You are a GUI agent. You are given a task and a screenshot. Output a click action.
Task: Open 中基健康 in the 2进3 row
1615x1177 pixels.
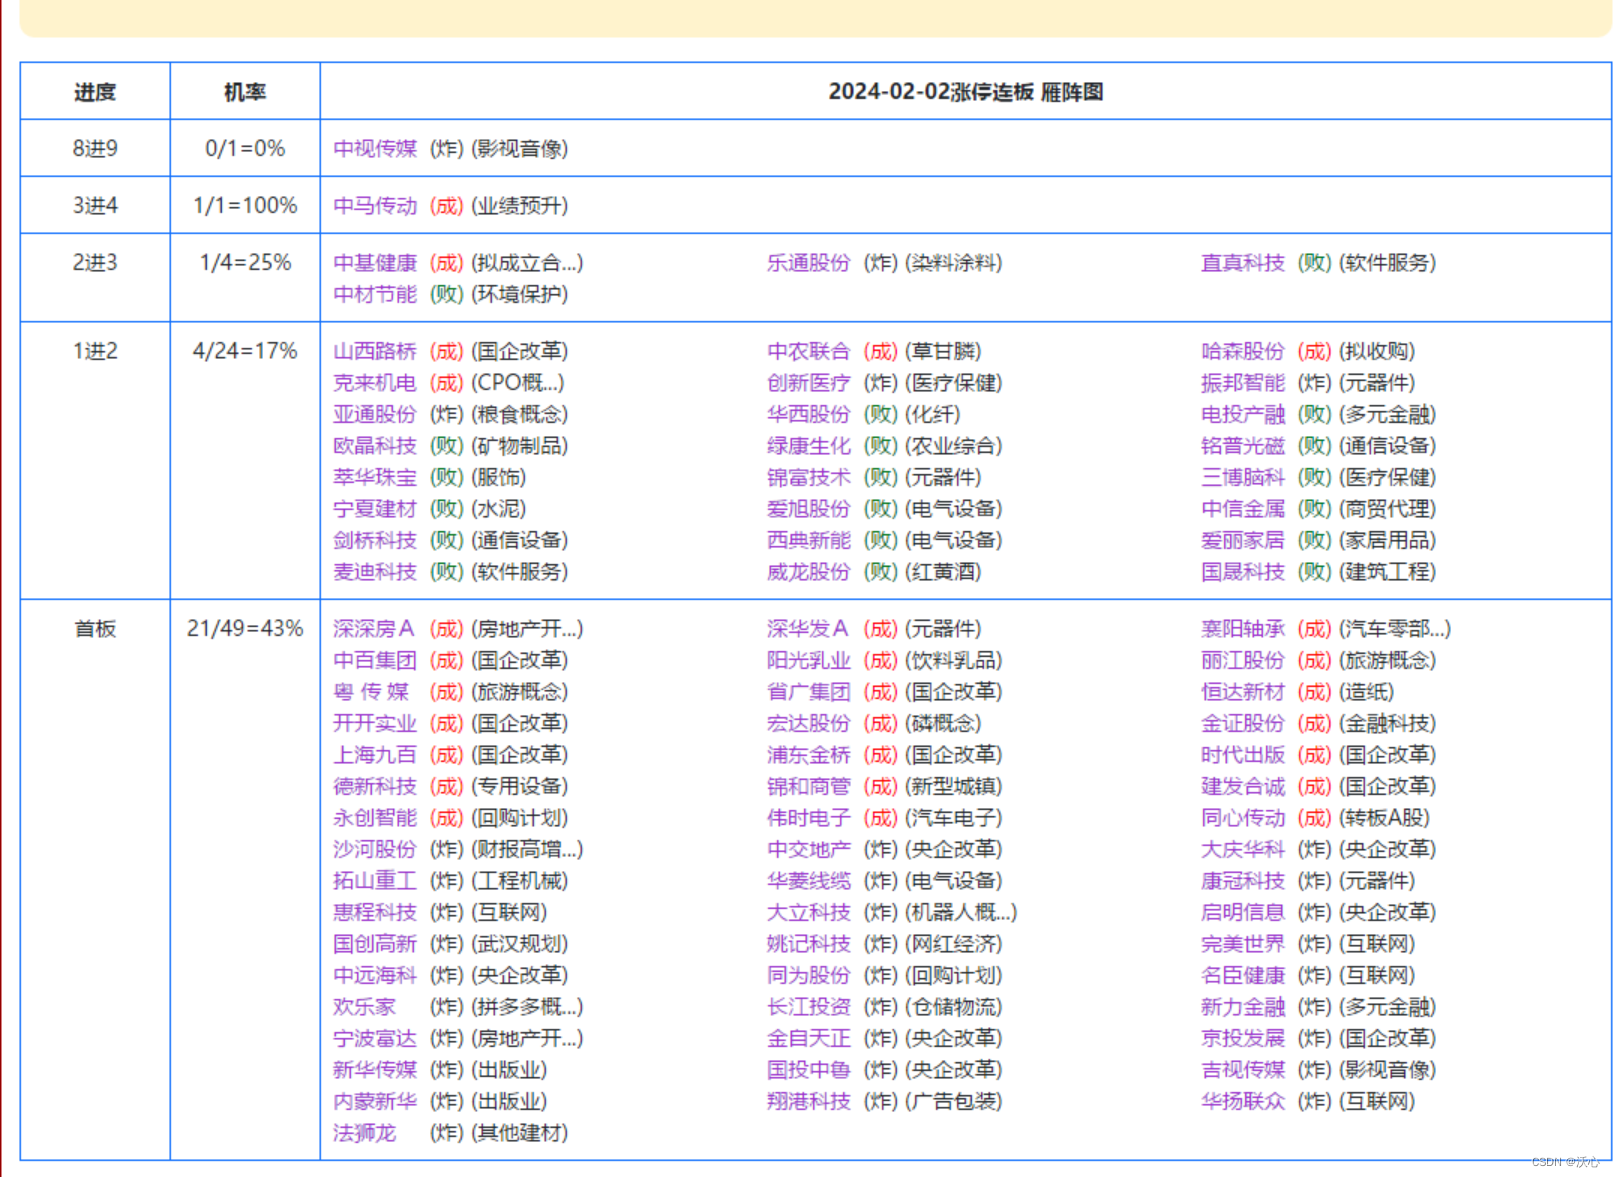pyautogui.click(x=375, y=263)
